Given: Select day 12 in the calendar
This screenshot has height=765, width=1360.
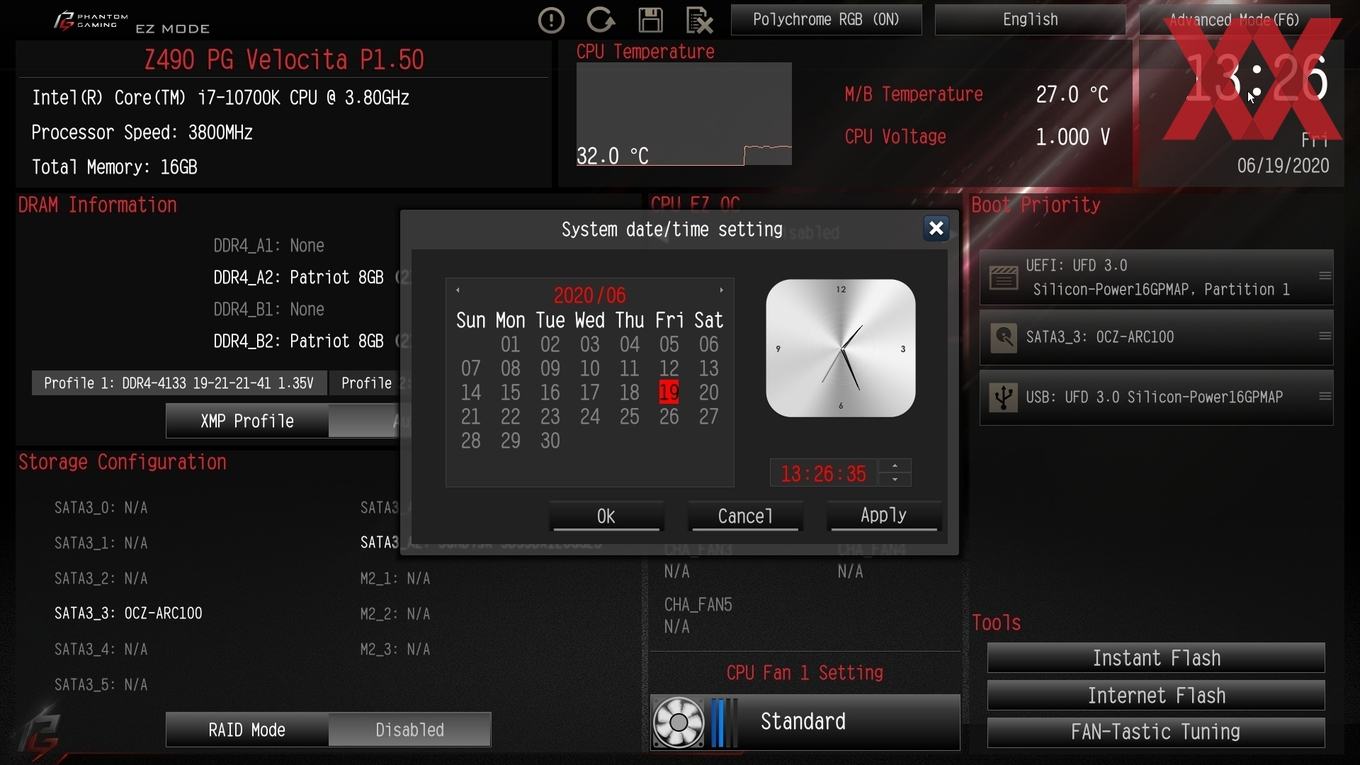Looking at the screenshot, I should (x=669, y=368).
